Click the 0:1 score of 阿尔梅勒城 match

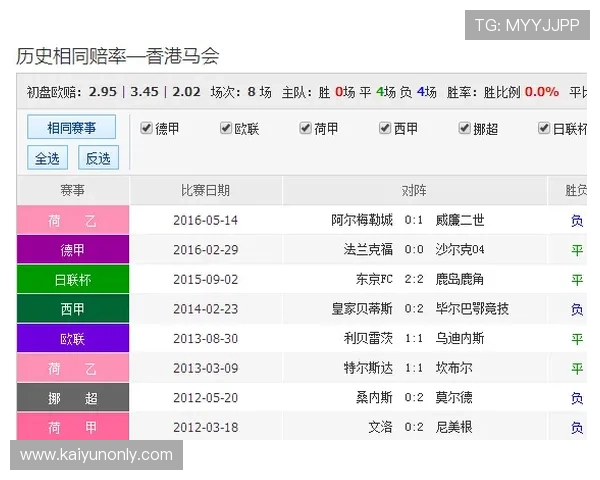[x=414, y=220]
